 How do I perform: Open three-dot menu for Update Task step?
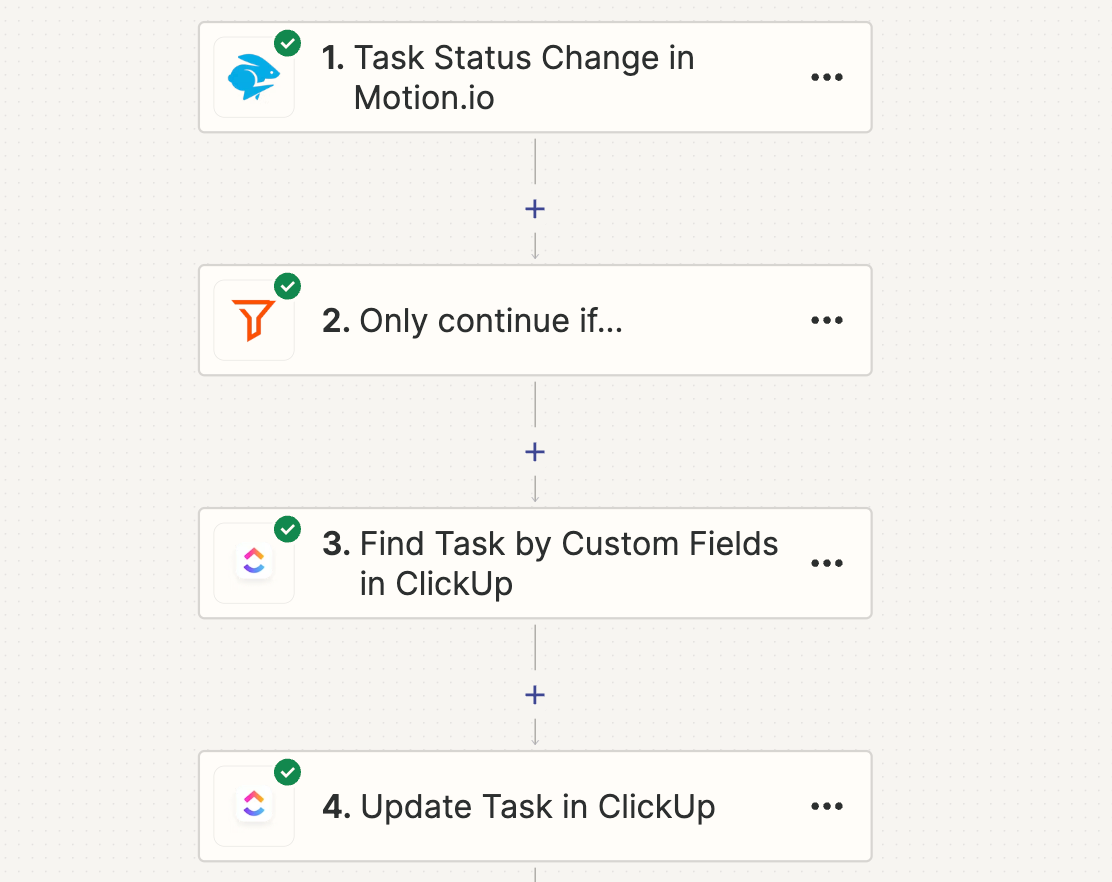tap(827, 807)
